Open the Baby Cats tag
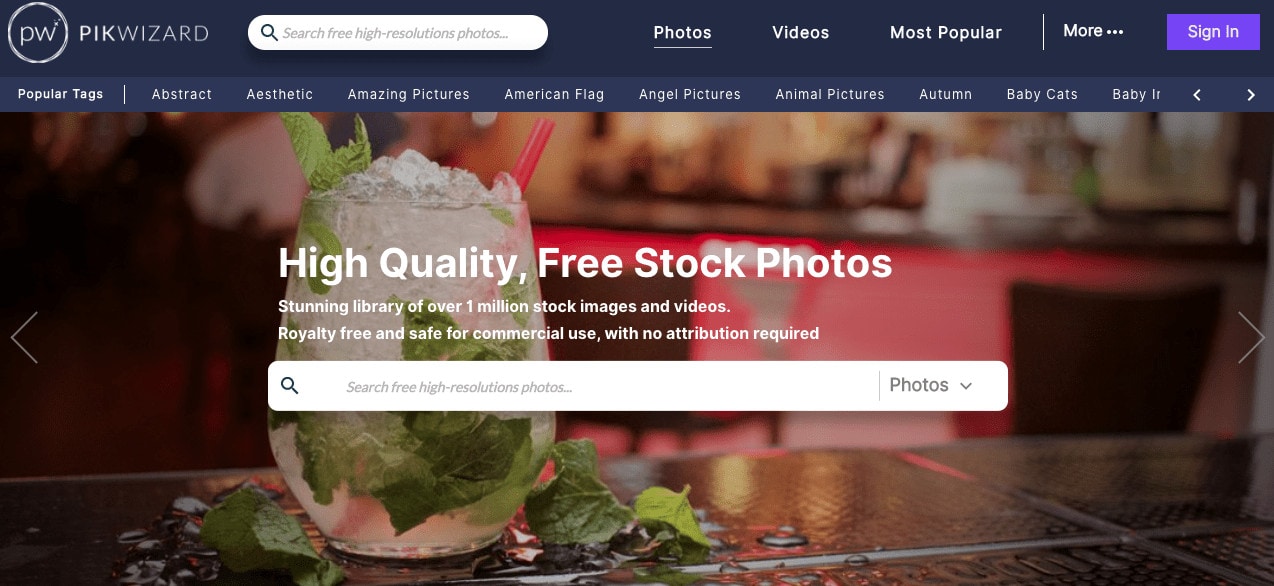 click(x=1042, y=94)
